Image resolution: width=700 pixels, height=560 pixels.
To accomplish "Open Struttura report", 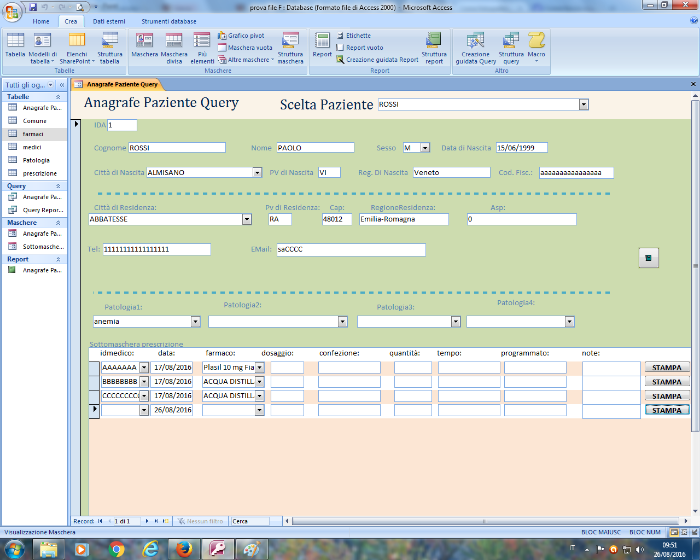I will pos(434,48).
